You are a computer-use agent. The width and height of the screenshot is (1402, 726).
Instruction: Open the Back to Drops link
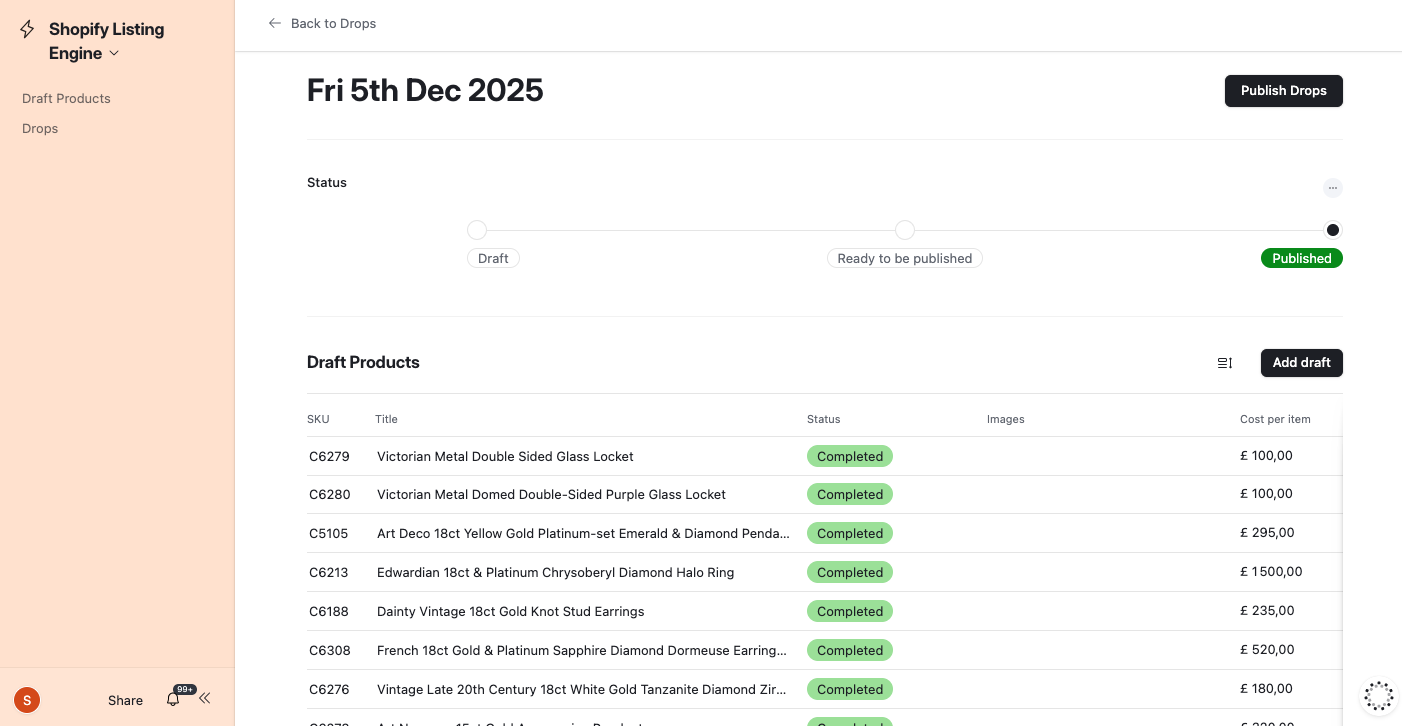pos(333,23)
